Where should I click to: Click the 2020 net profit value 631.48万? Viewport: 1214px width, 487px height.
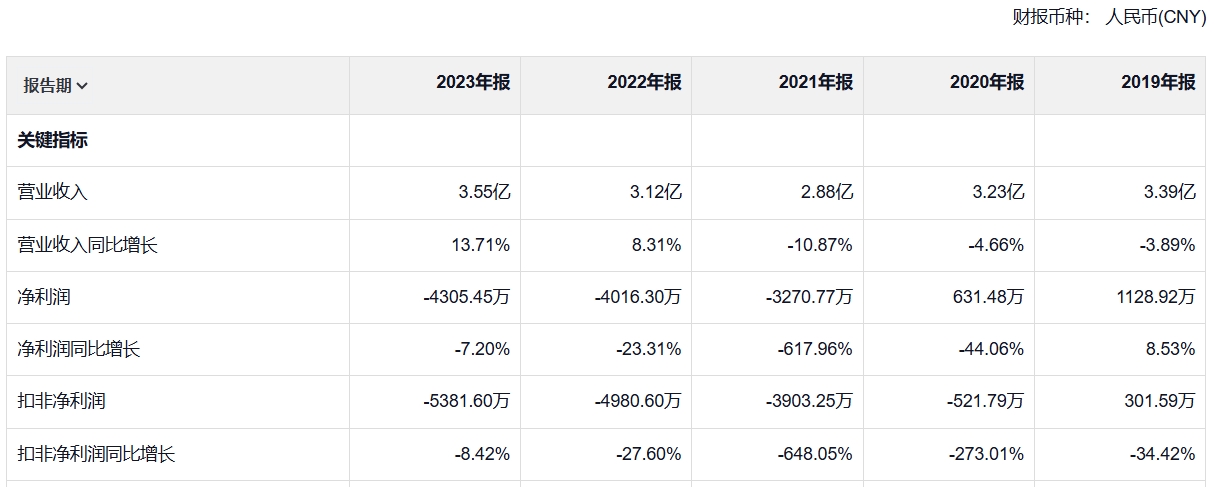986,297
